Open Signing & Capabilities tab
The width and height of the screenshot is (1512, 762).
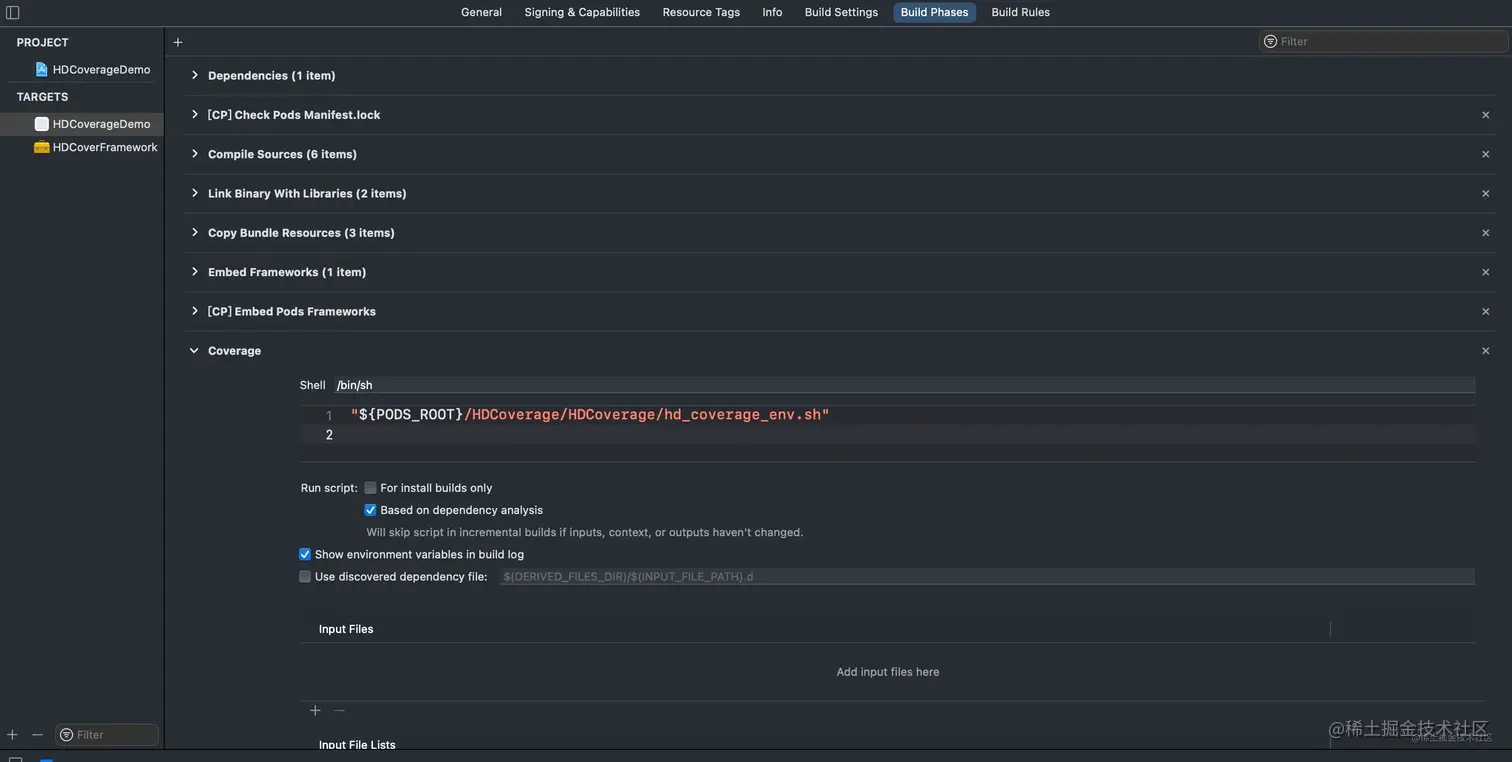[582, 12]
